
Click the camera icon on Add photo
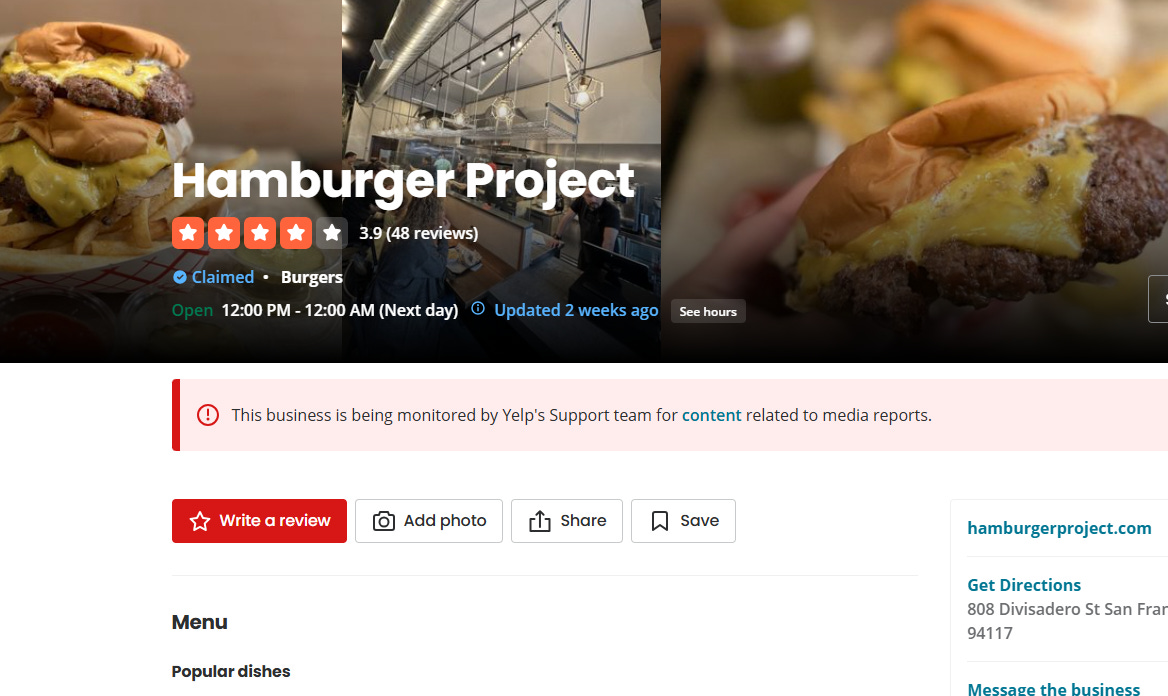(384, 521)
